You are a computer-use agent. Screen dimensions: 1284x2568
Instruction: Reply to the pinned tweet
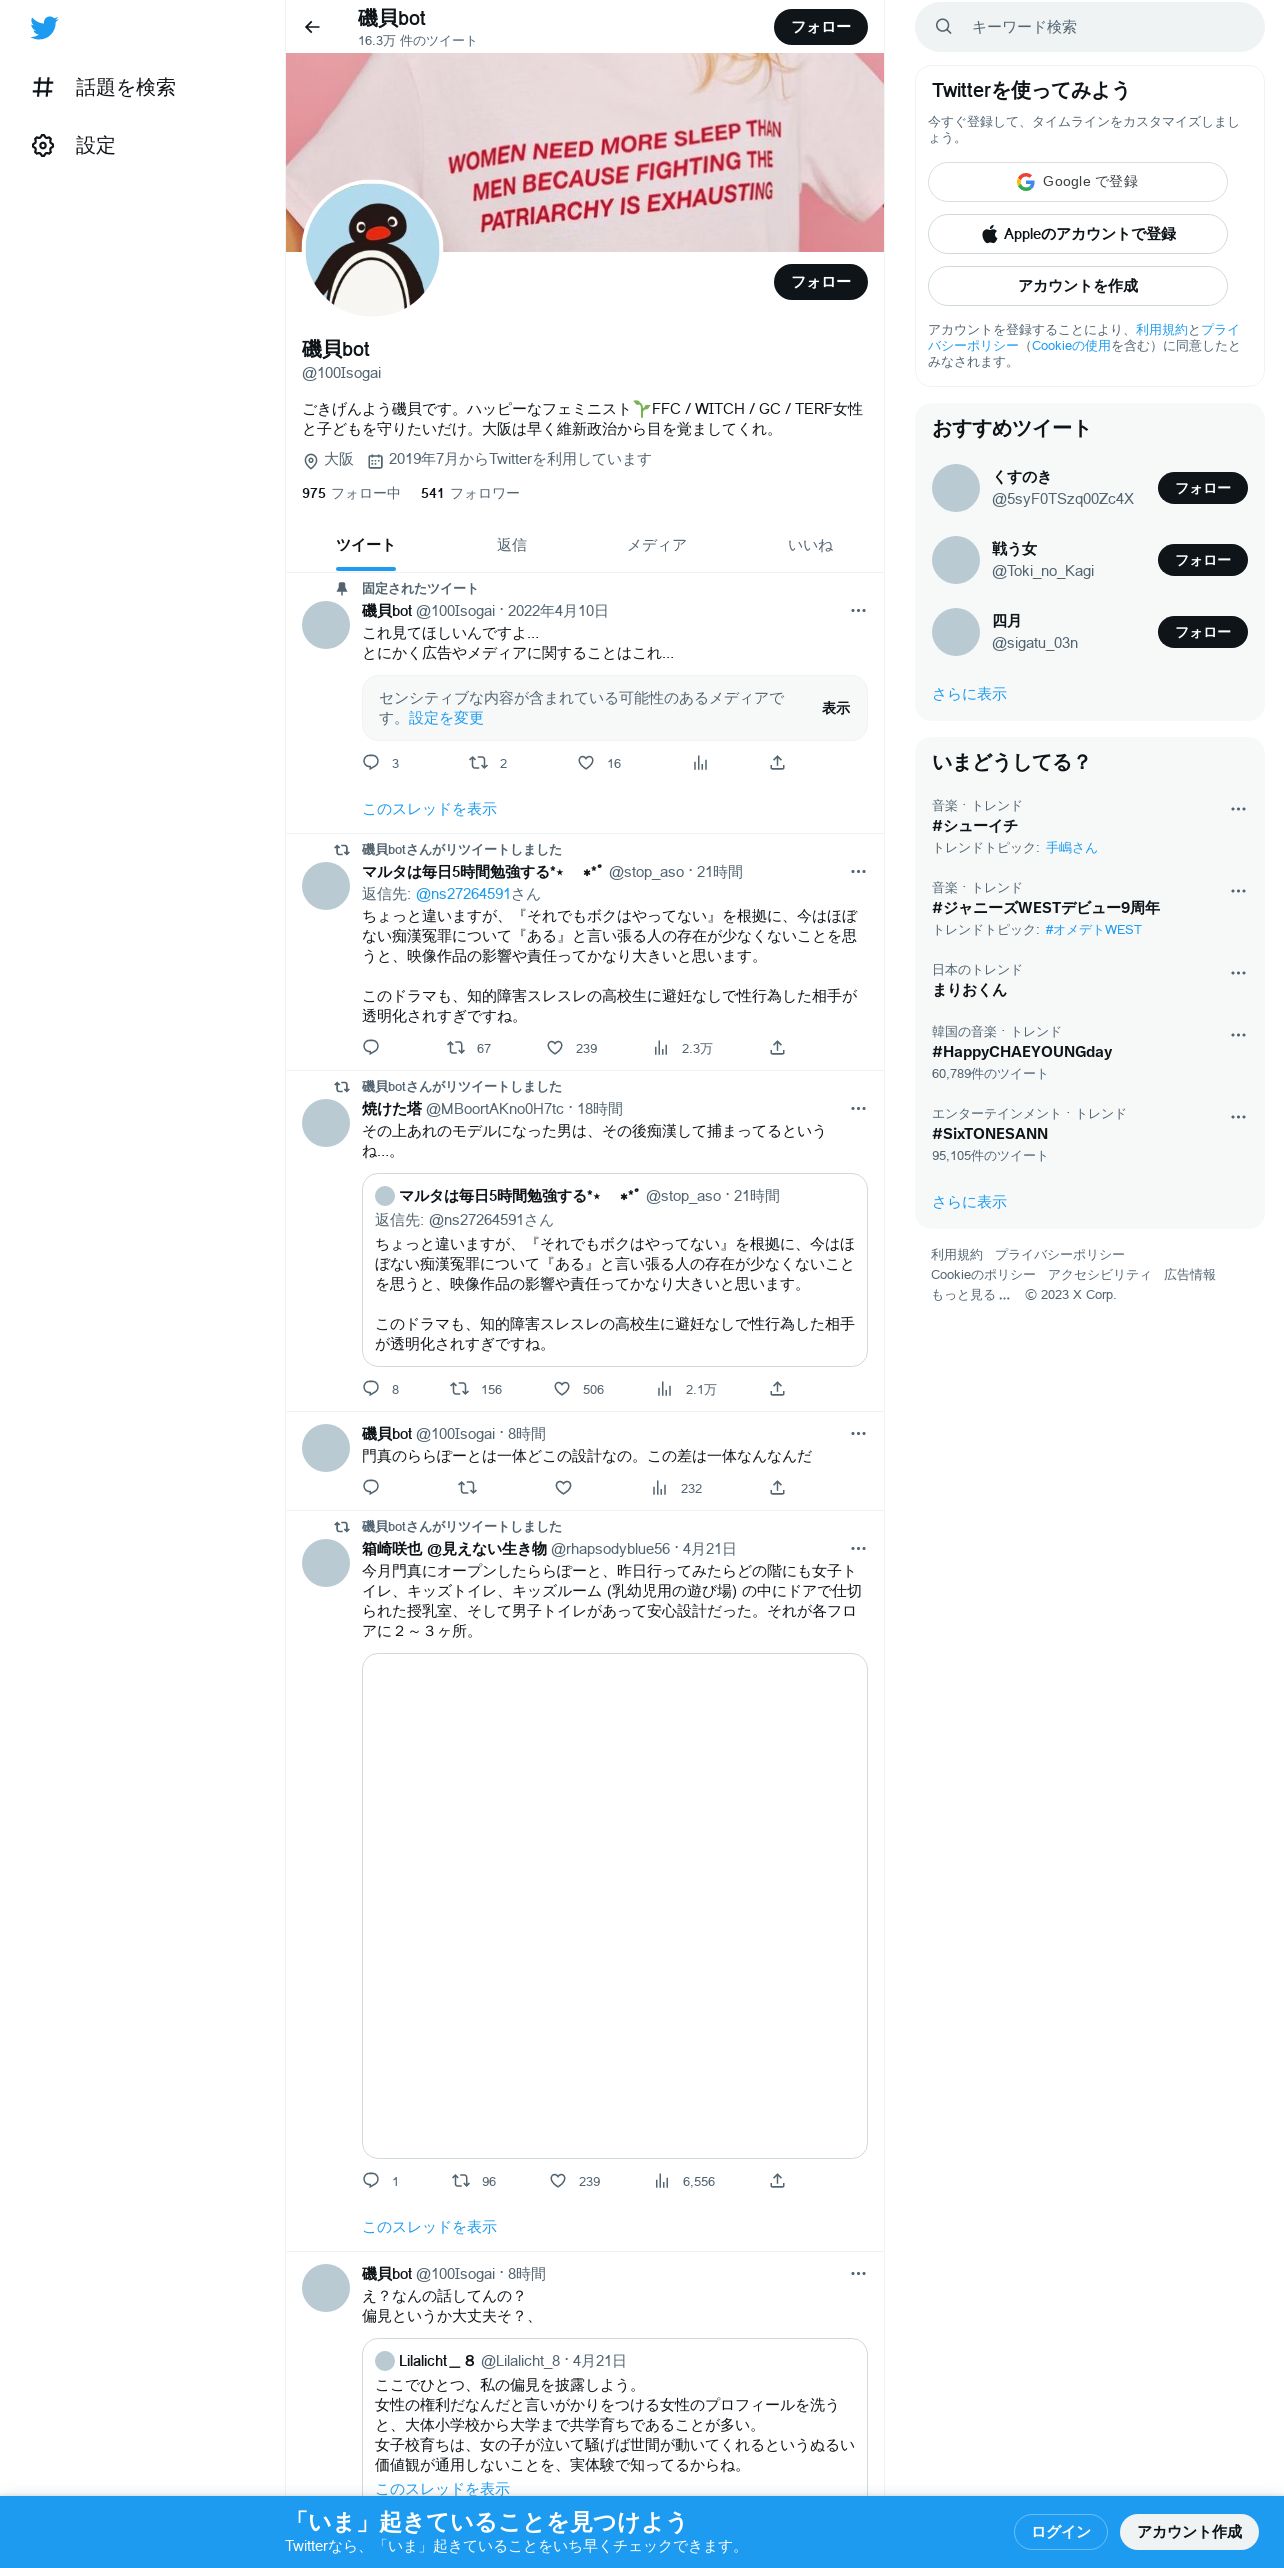point(371,763)
